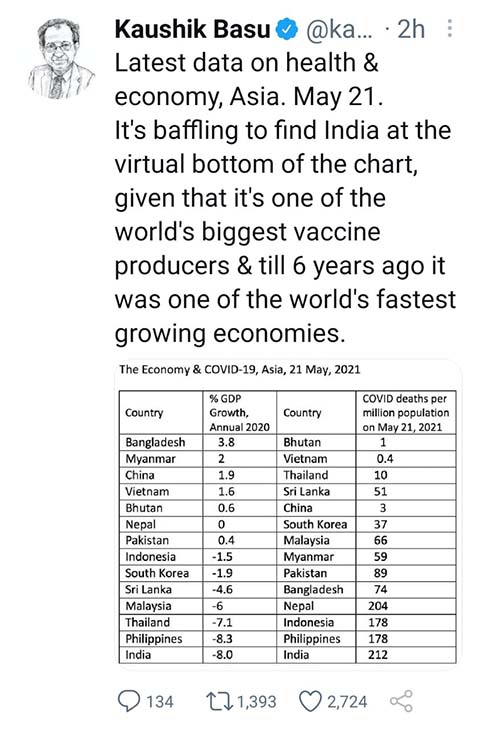Click the India -8.0 GDP growth cell

[240, 655]
